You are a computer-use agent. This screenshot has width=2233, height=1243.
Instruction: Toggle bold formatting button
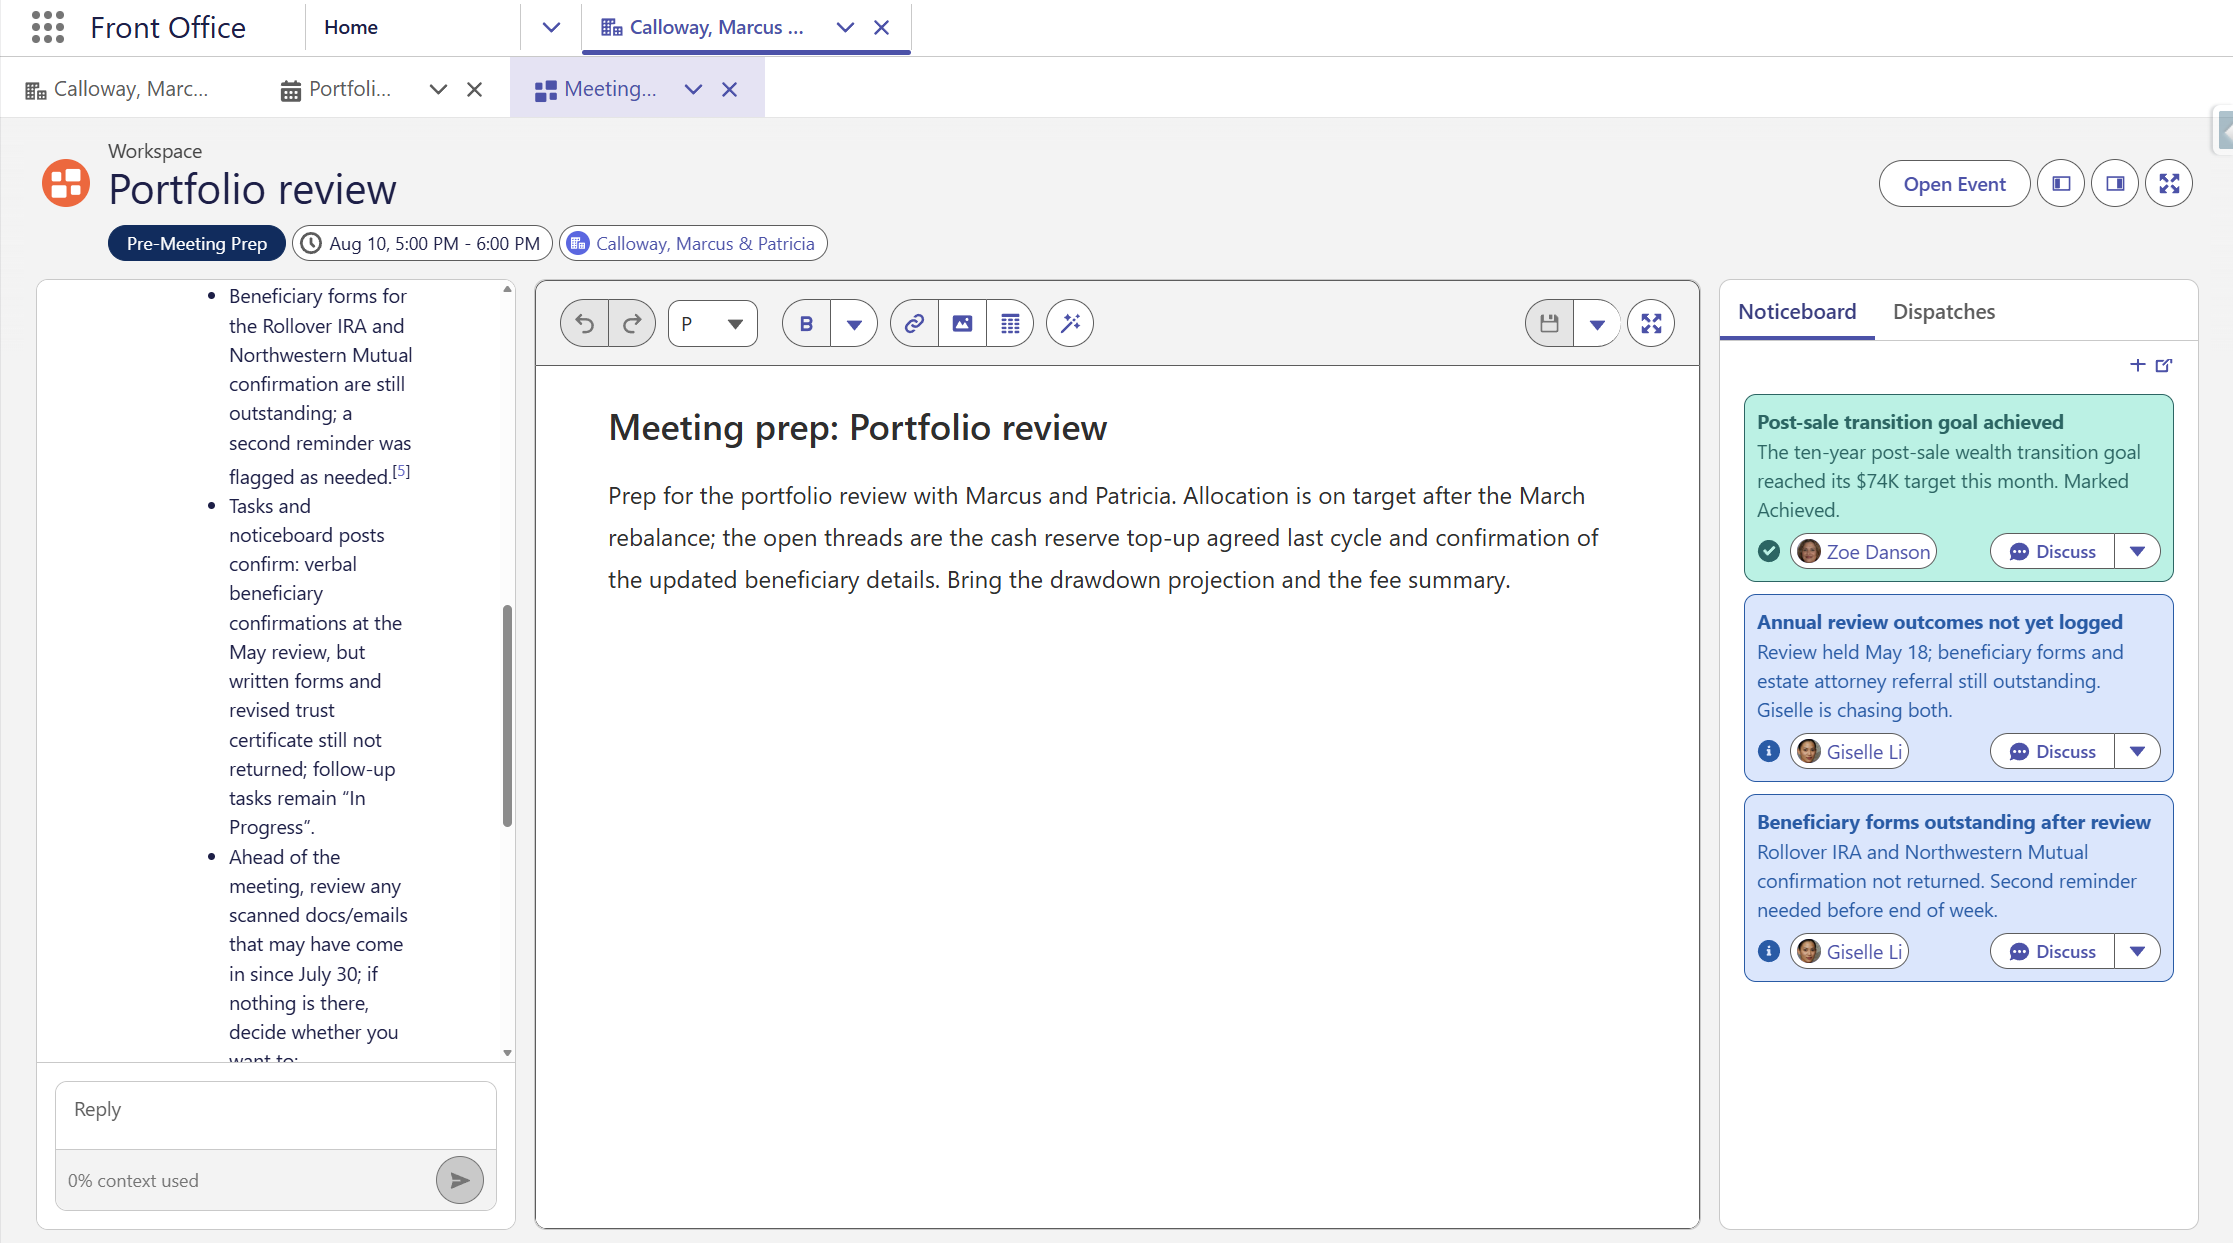click(807, 324)
